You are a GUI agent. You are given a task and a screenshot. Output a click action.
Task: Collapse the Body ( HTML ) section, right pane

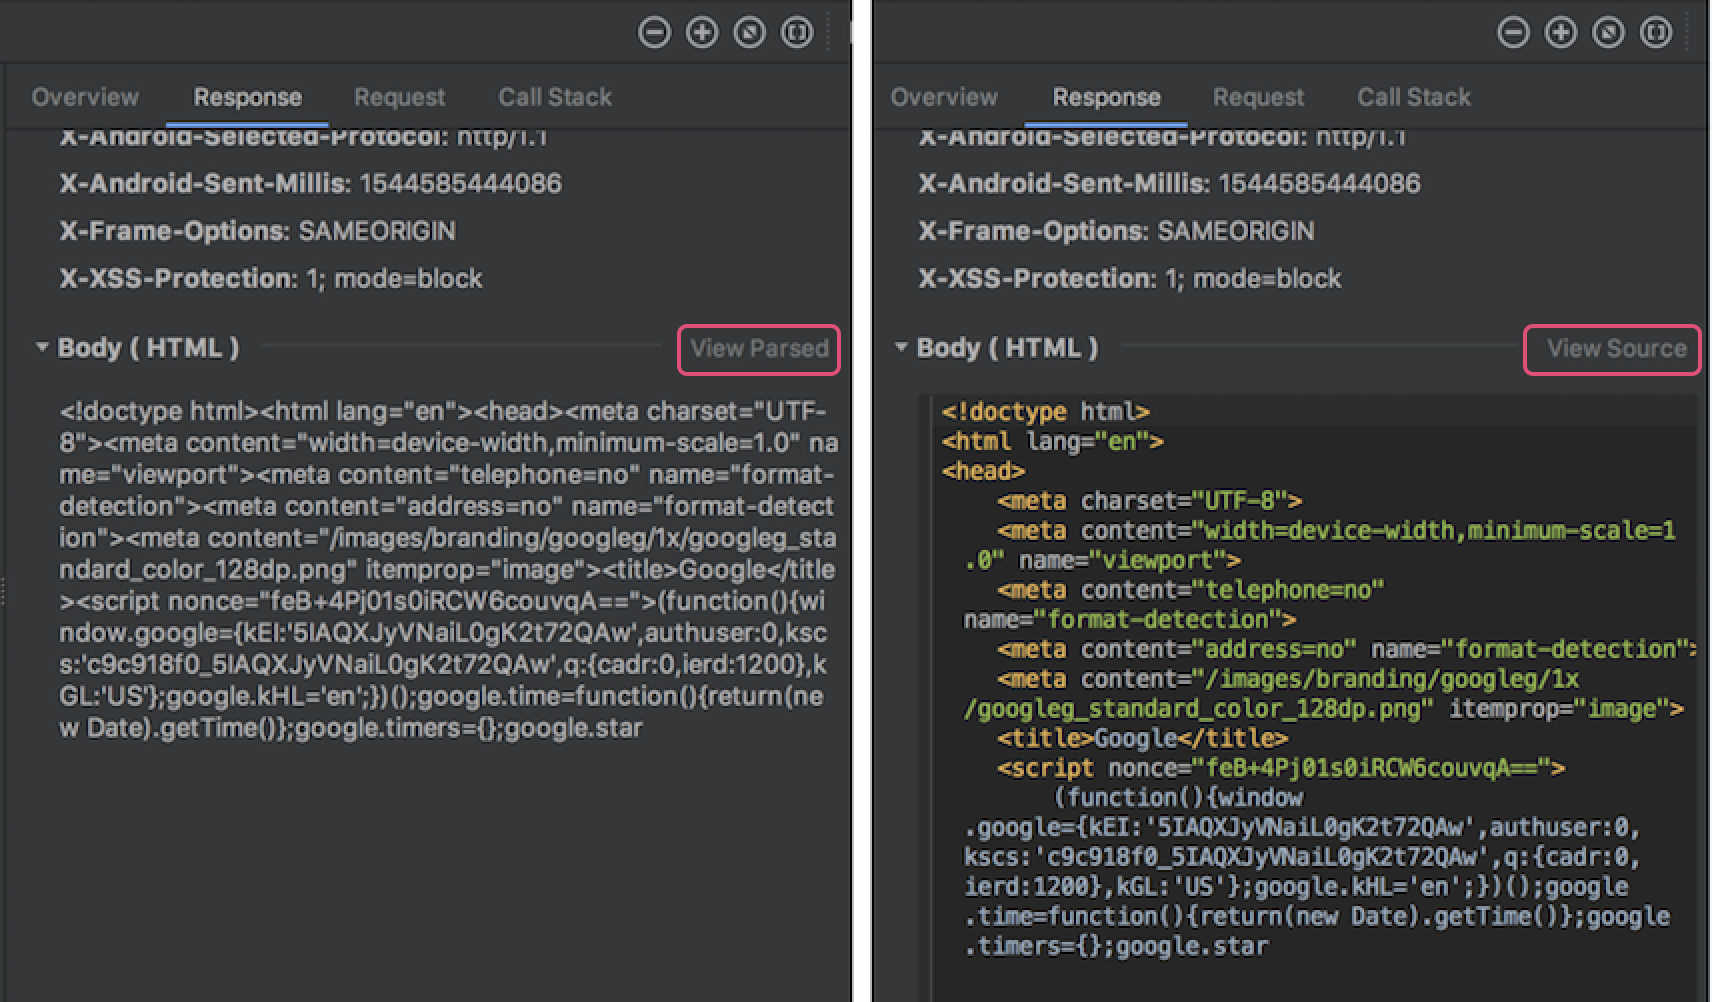click(x=899, y=347)
